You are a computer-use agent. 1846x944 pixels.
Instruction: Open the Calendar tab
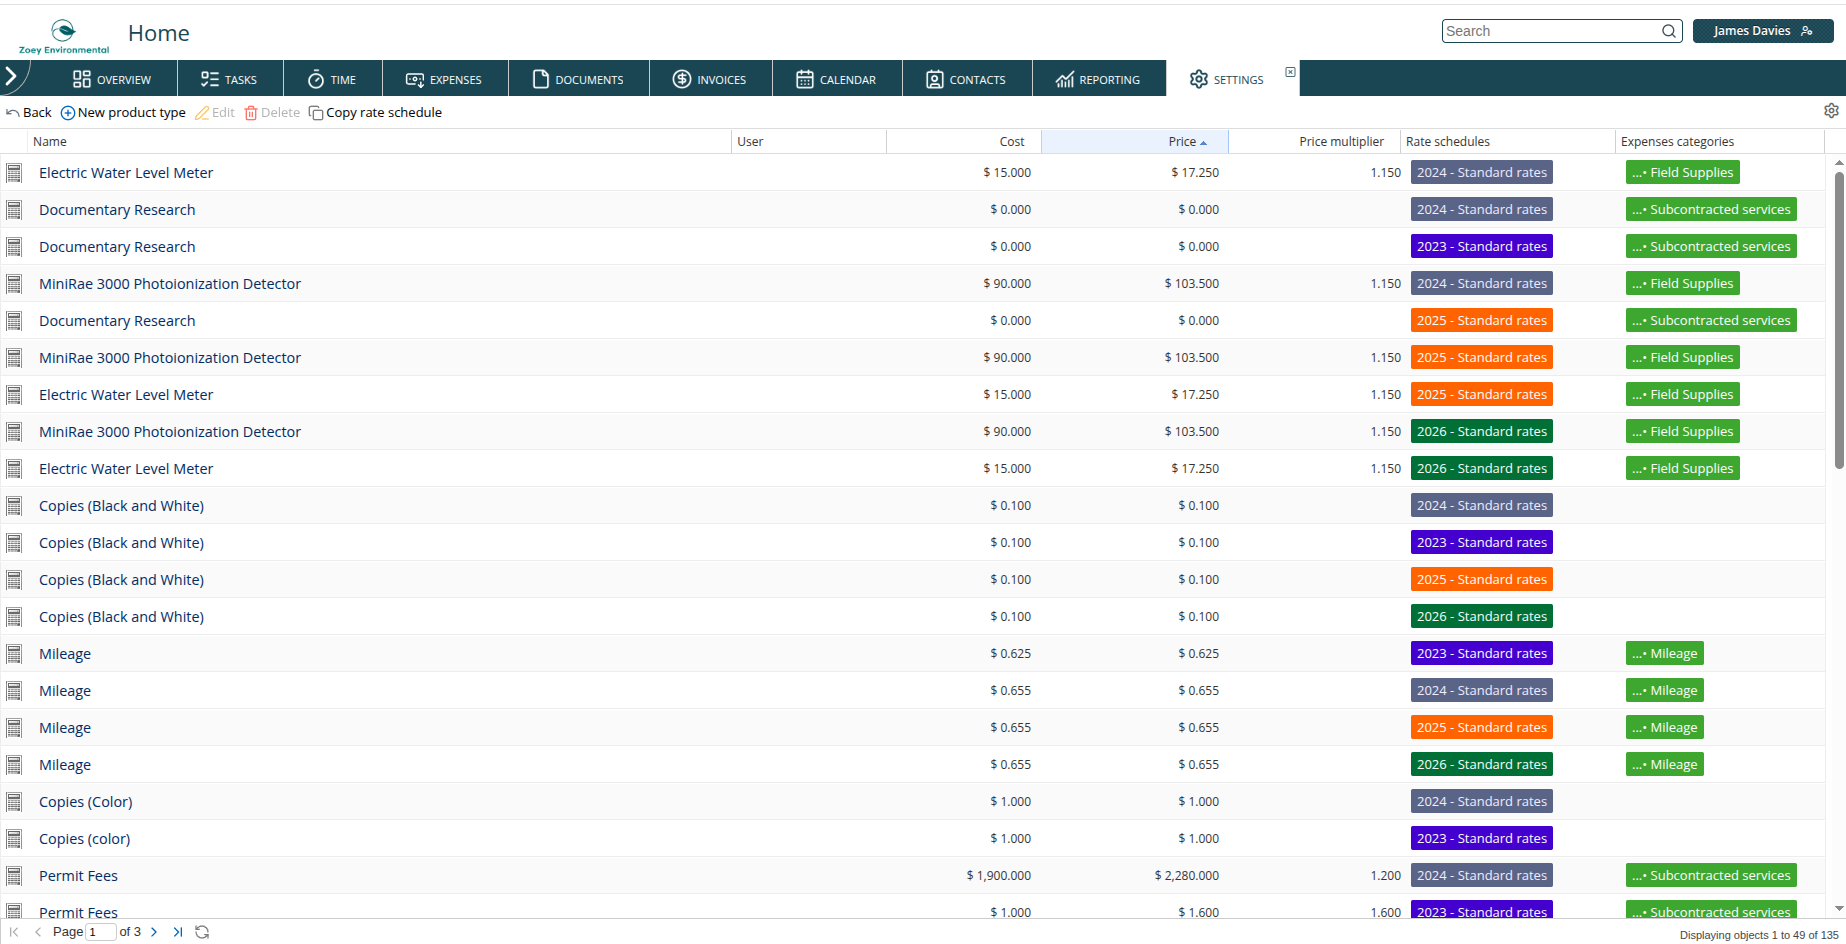click(836, 79)
